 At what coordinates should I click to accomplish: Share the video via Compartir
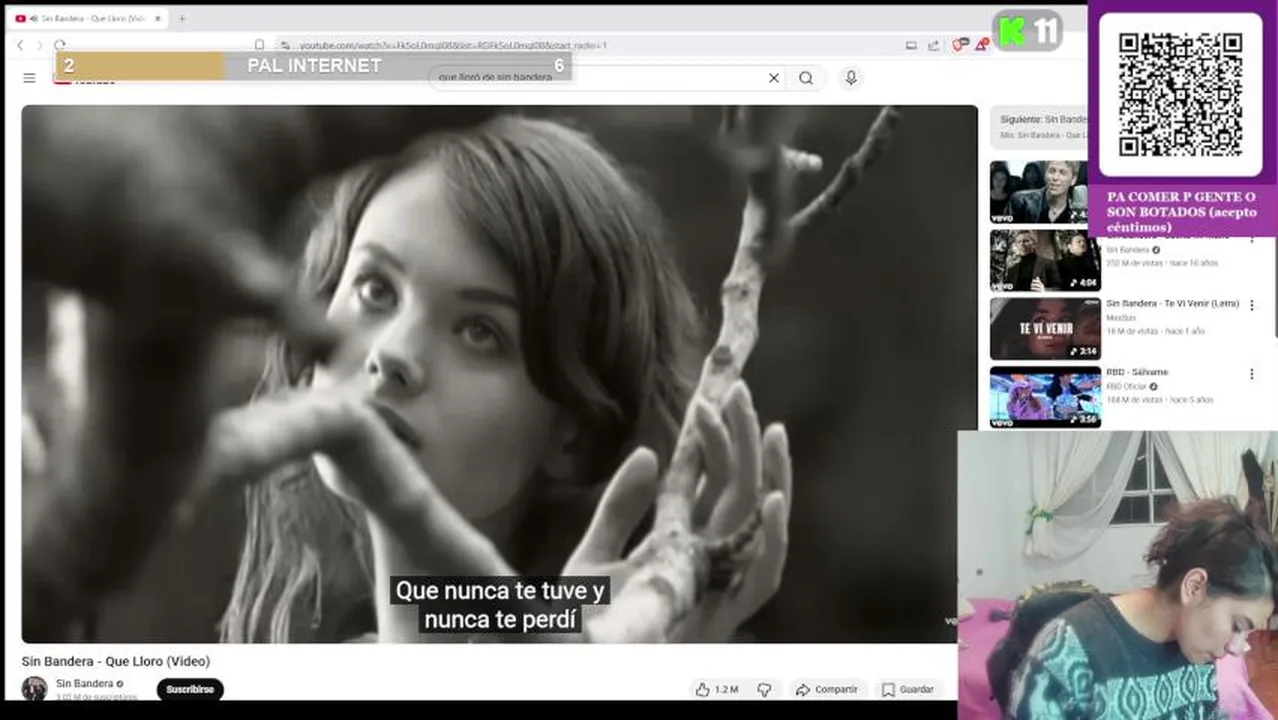pyautogui.click(x=827, y=689)
